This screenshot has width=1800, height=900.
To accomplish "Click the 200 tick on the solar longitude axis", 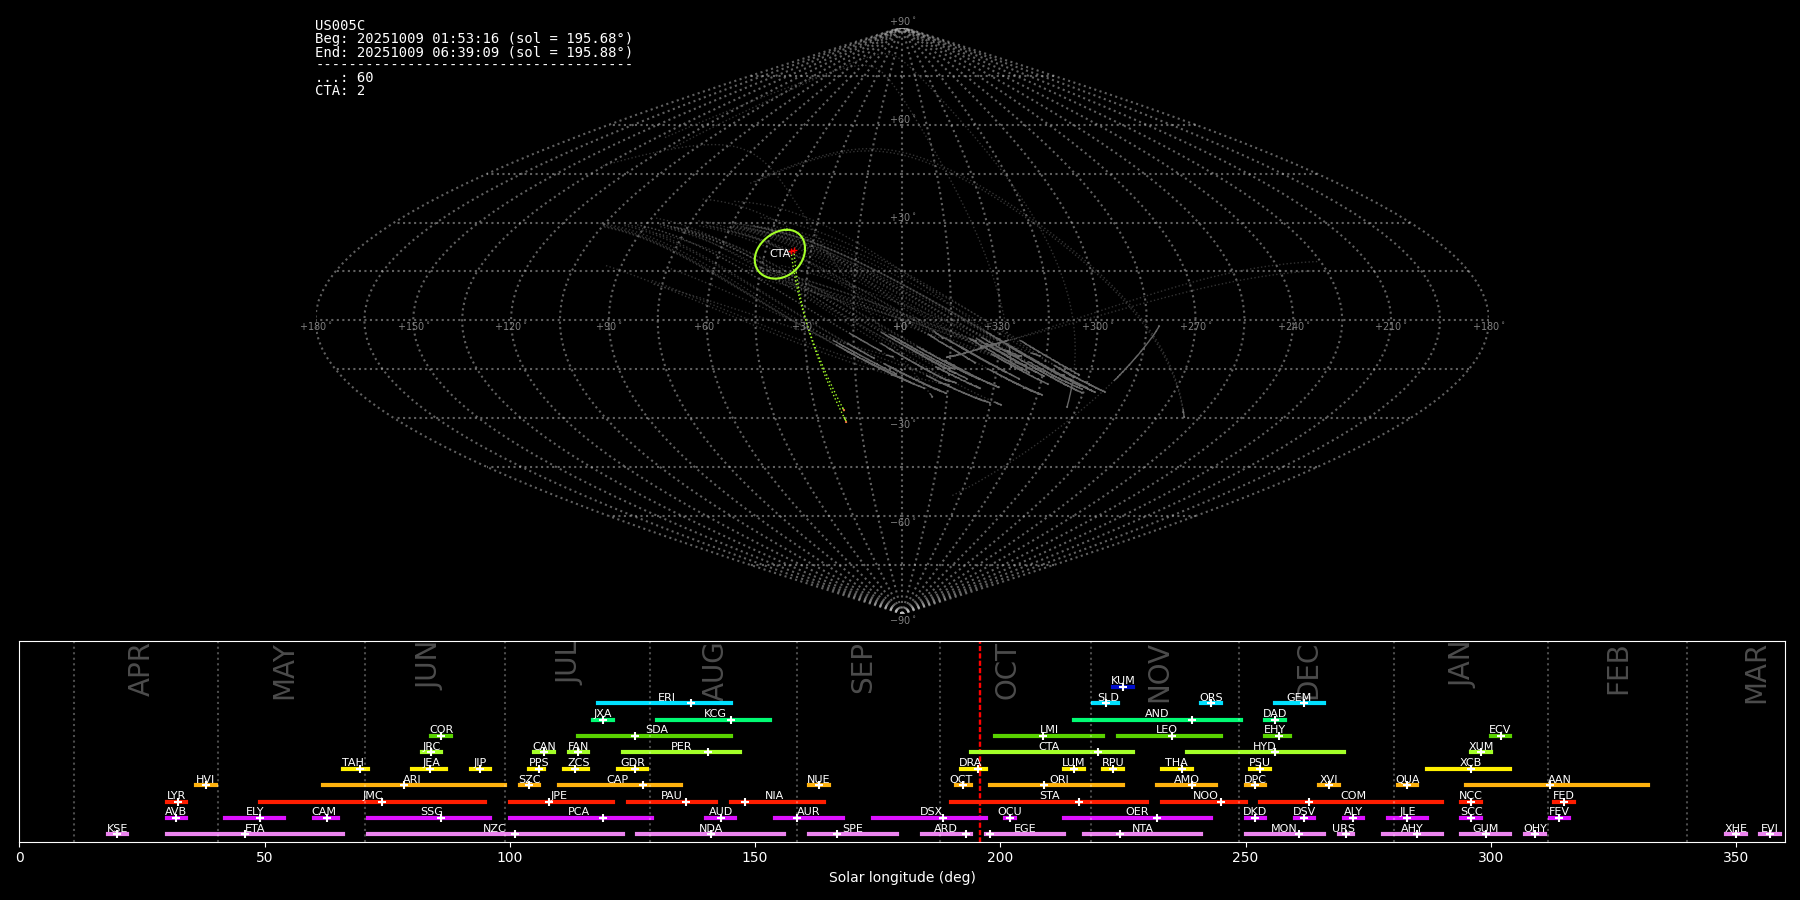I will pos(1000,857).
